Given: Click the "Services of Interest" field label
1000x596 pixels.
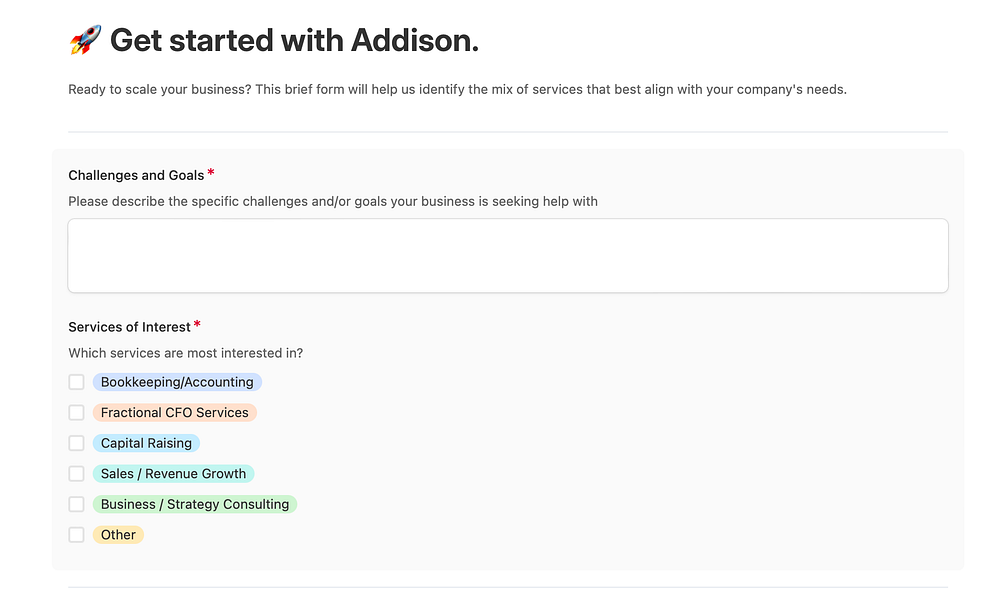Looking at the screenshot, I should [x=129, y=327].
